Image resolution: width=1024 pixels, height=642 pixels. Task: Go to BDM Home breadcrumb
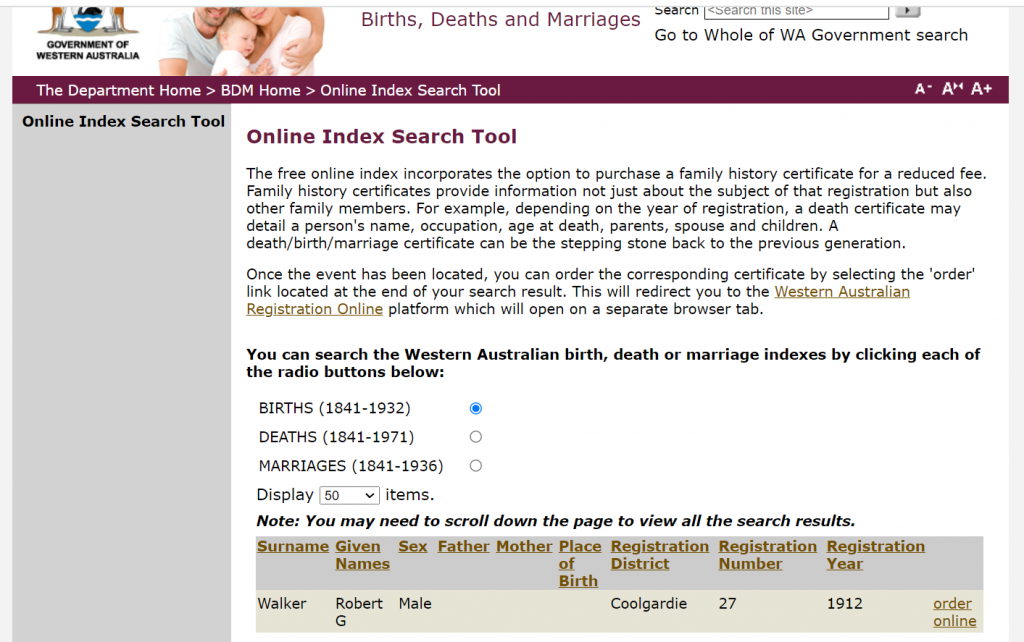[260, 90]
